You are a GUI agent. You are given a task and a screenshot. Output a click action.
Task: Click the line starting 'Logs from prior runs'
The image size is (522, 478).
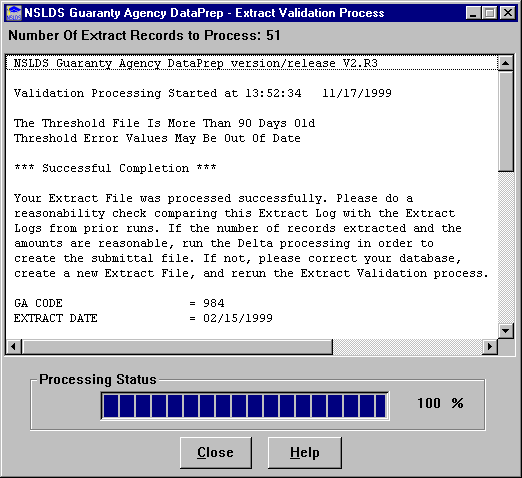[238, 228]
